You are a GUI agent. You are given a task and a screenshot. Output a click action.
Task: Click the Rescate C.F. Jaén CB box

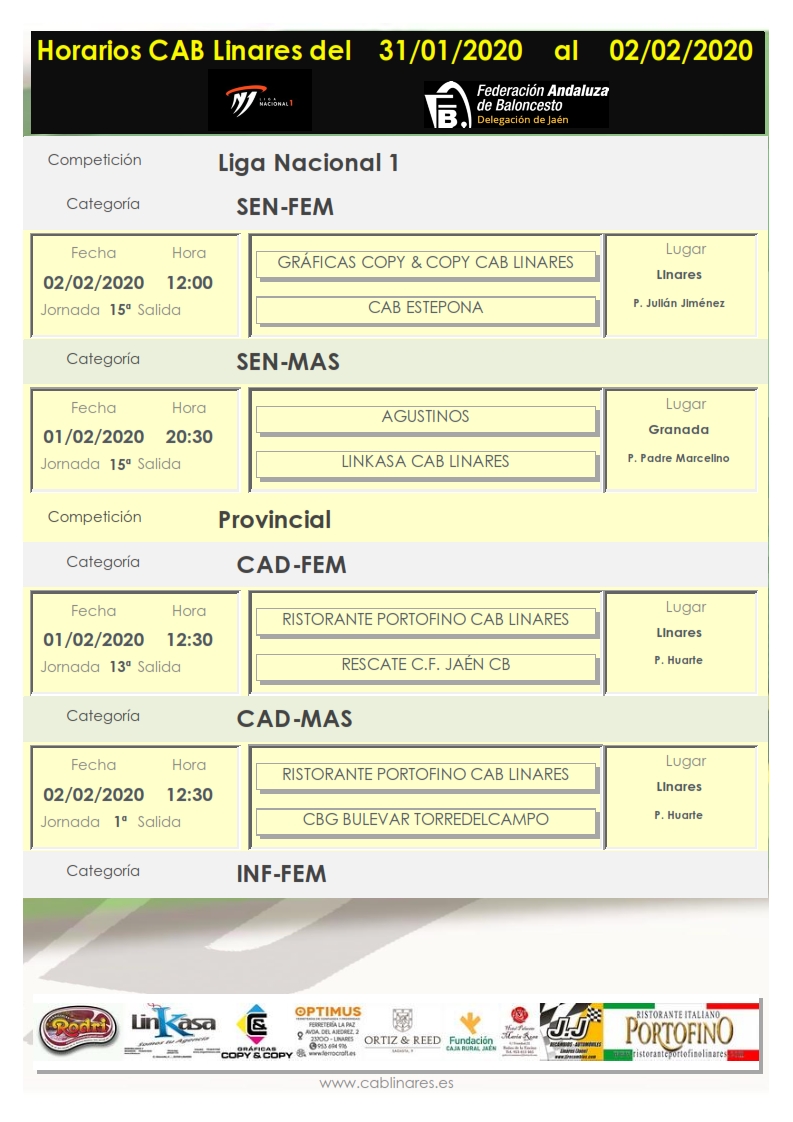[x=425, y=665]
